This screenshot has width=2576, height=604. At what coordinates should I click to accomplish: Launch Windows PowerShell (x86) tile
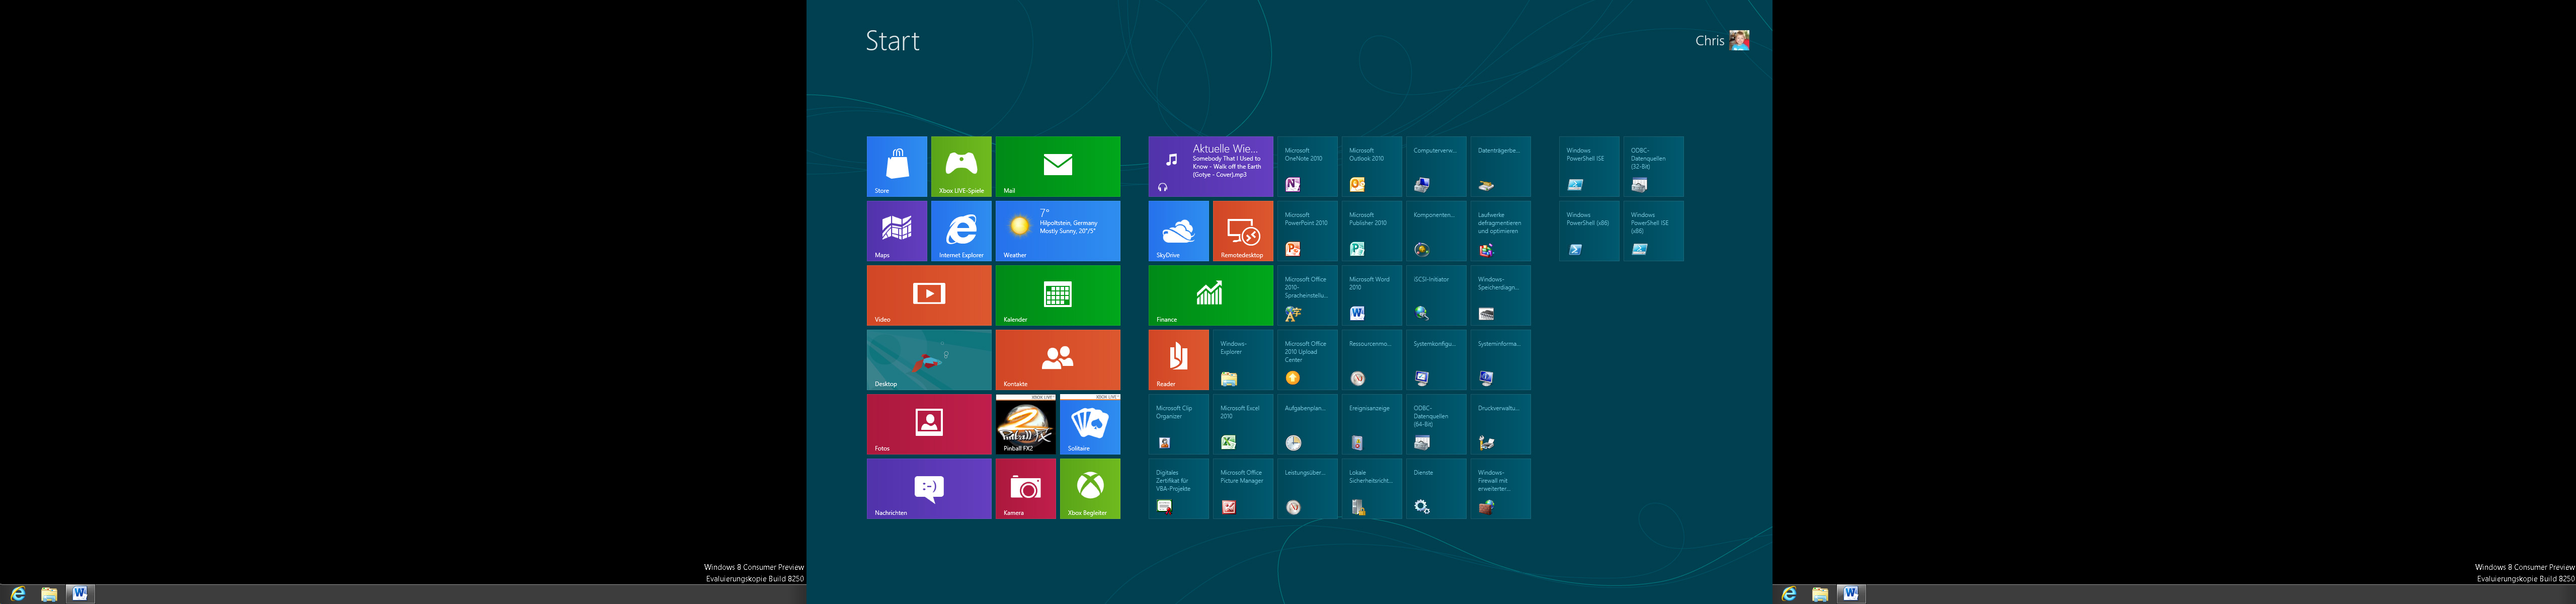pyautogui.click(x=1589, y=231)
